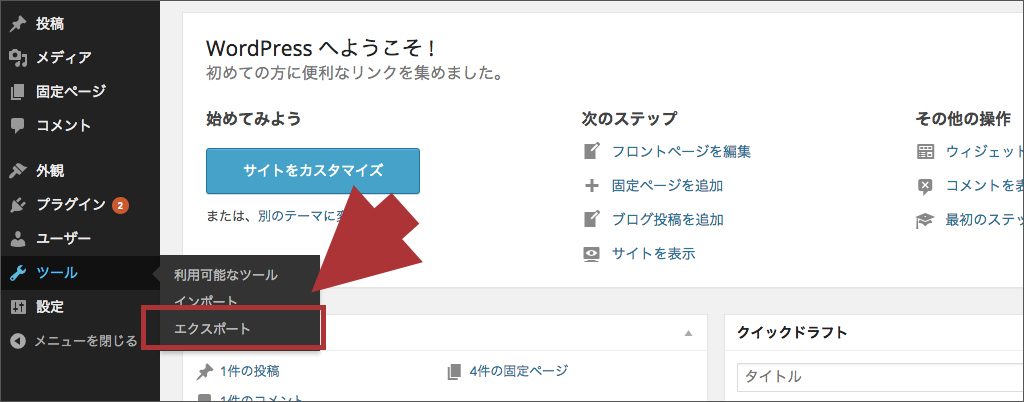Open the 最初のステップ link
This screenshot has width=1024, height=402.
coord(984,221)
